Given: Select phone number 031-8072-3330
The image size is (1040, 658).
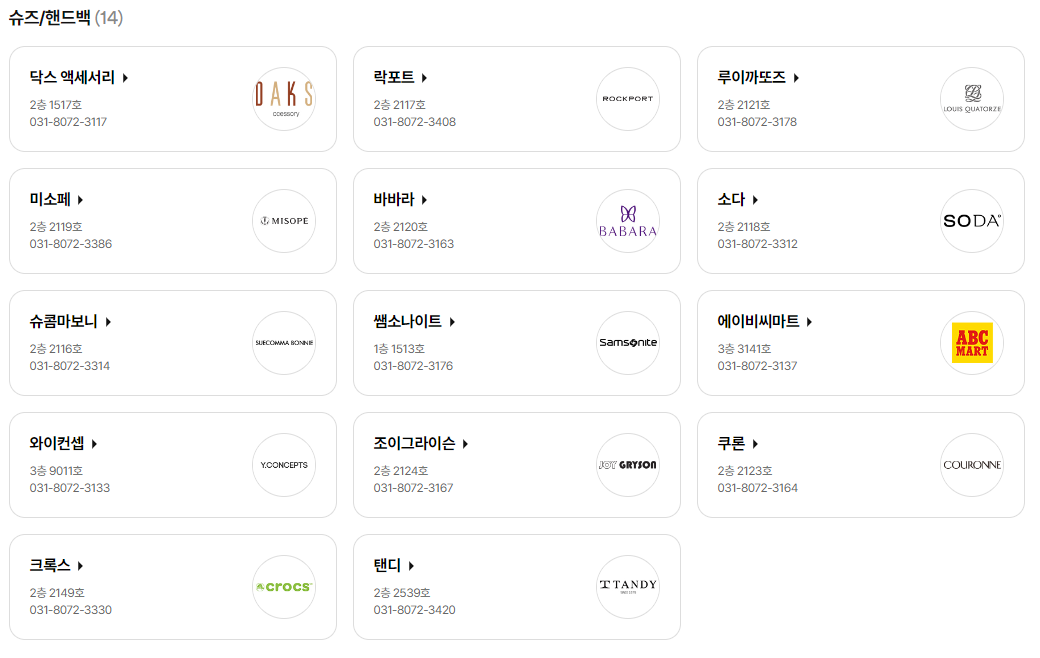Looking at the screenshot, I should coord(71,610).
